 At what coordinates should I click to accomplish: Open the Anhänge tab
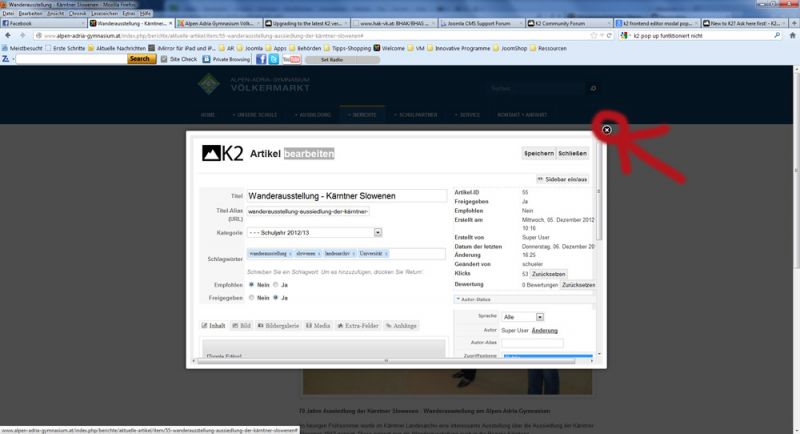point(401,325)
